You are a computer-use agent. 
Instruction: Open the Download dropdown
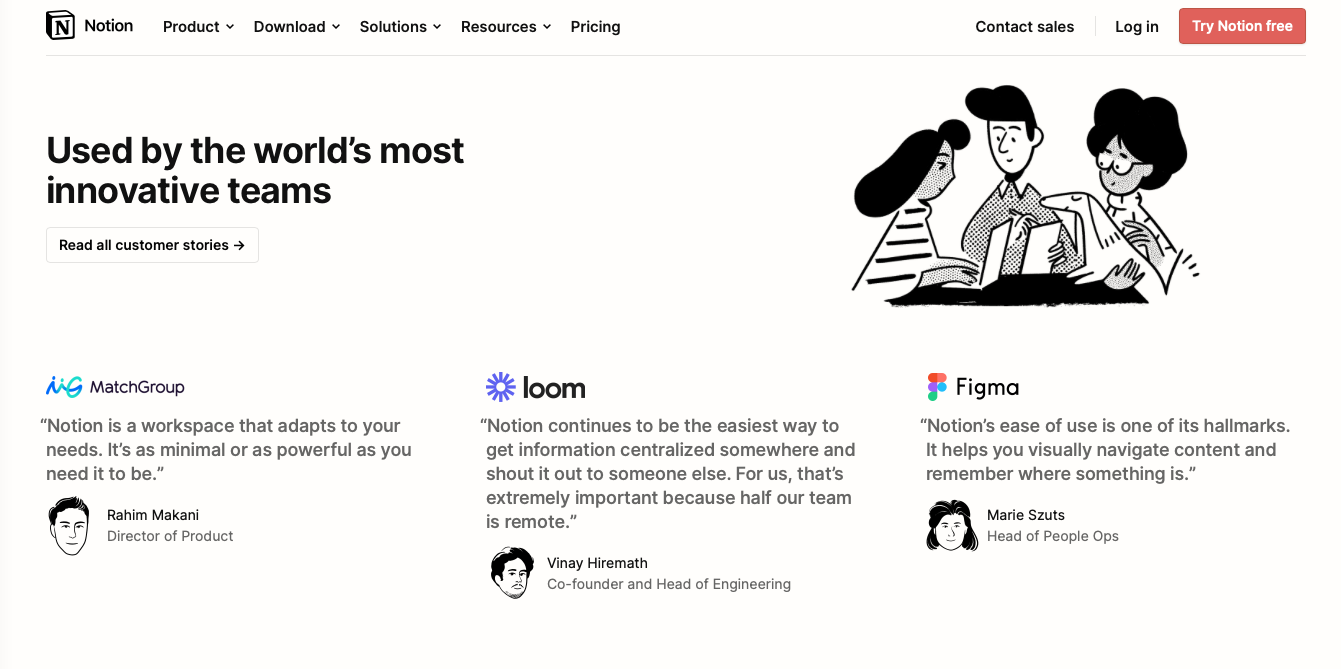[x=295, y=27]
